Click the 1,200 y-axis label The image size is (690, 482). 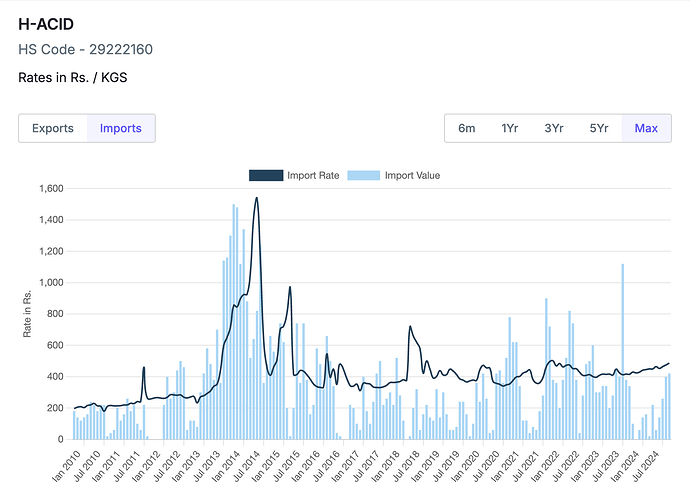51,251
